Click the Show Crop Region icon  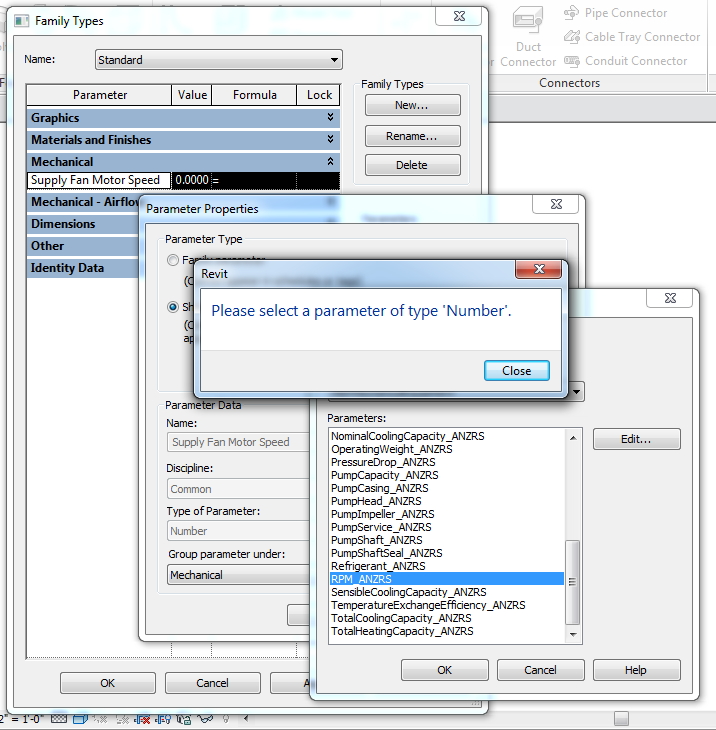[x=163, y=720]
